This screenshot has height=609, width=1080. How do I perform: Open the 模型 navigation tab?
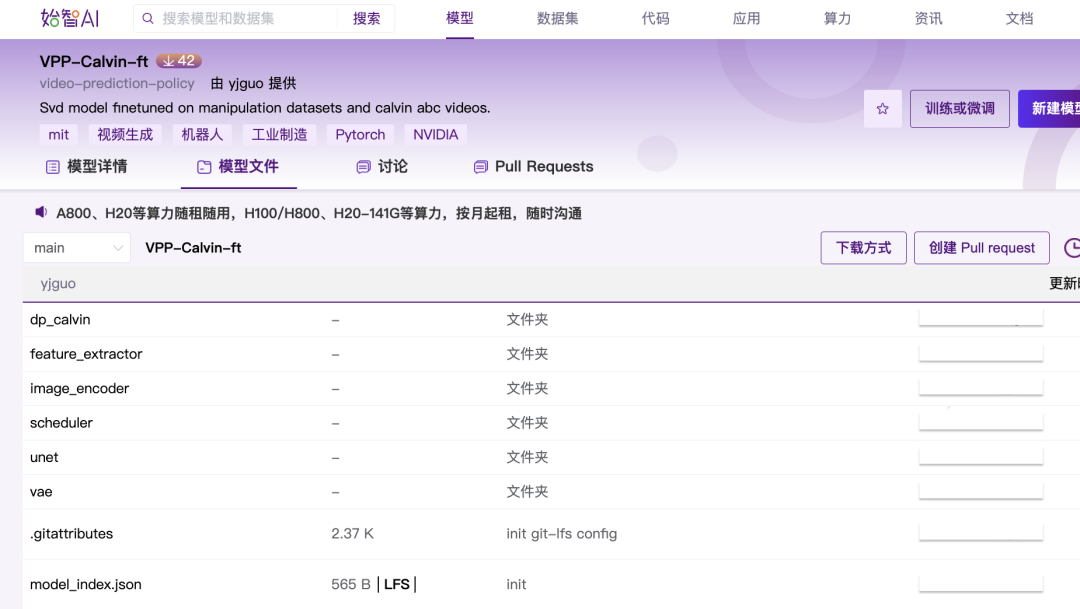point(459,18)
